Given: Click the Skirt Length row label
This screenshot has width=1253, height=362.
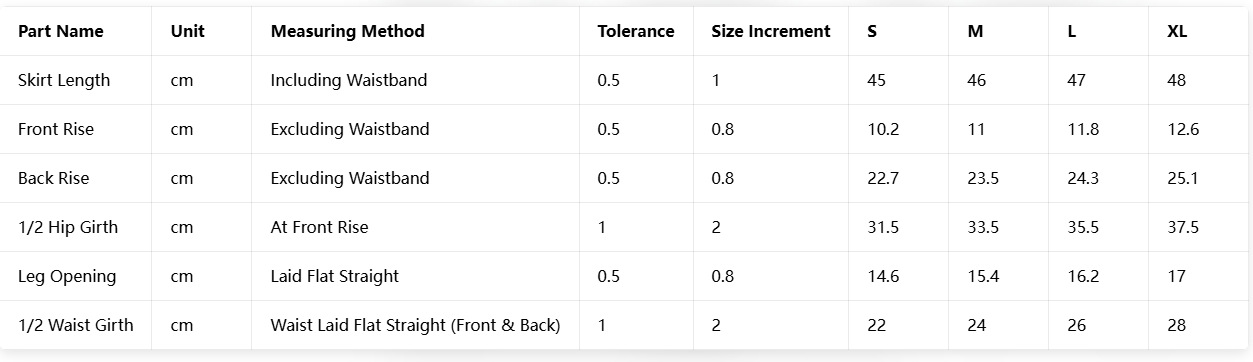Looking at the screenshot, I should [64, 80].
